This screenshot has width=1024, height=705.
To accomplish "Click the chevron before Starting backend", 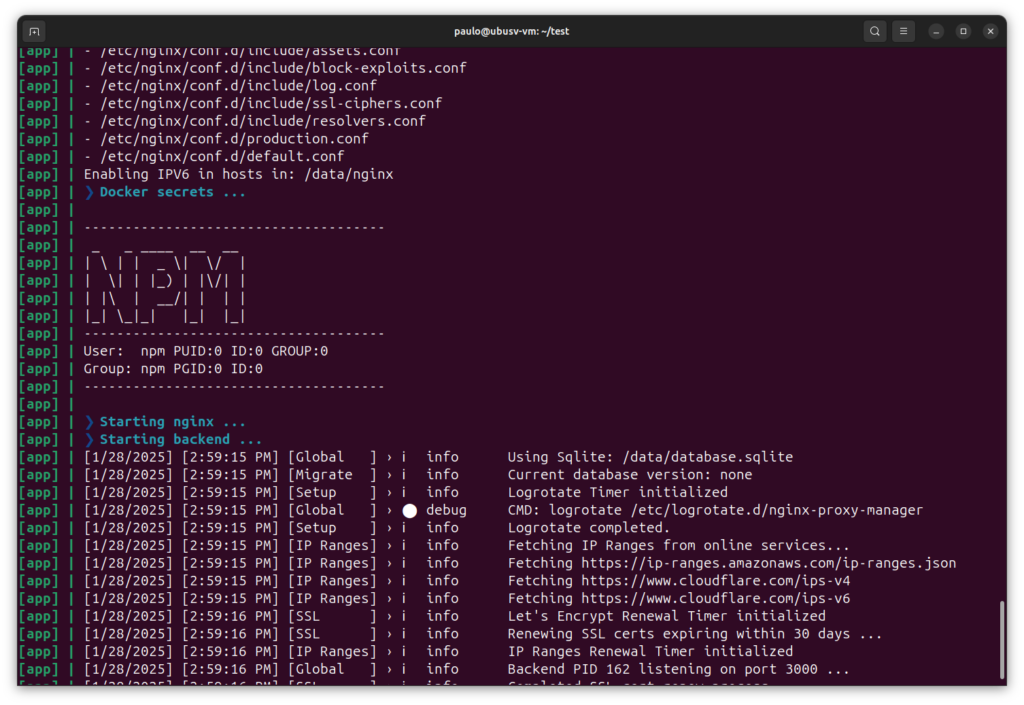I will [x=89, y=440].
